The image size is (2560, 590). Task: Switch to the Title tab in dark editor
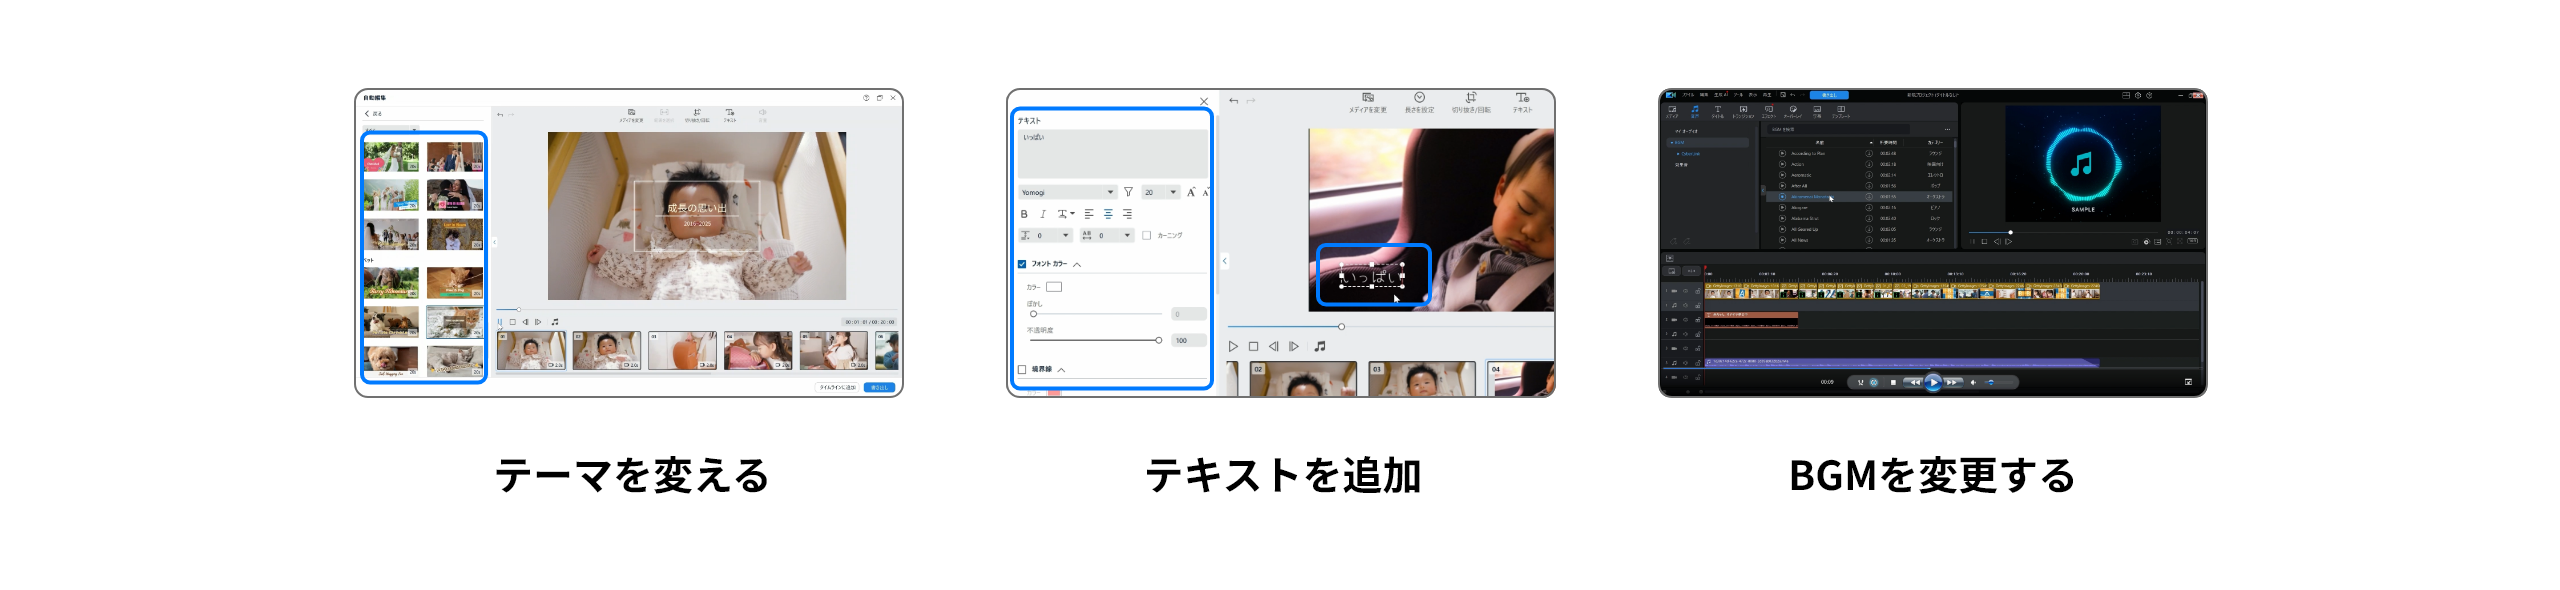point(1718,111)
